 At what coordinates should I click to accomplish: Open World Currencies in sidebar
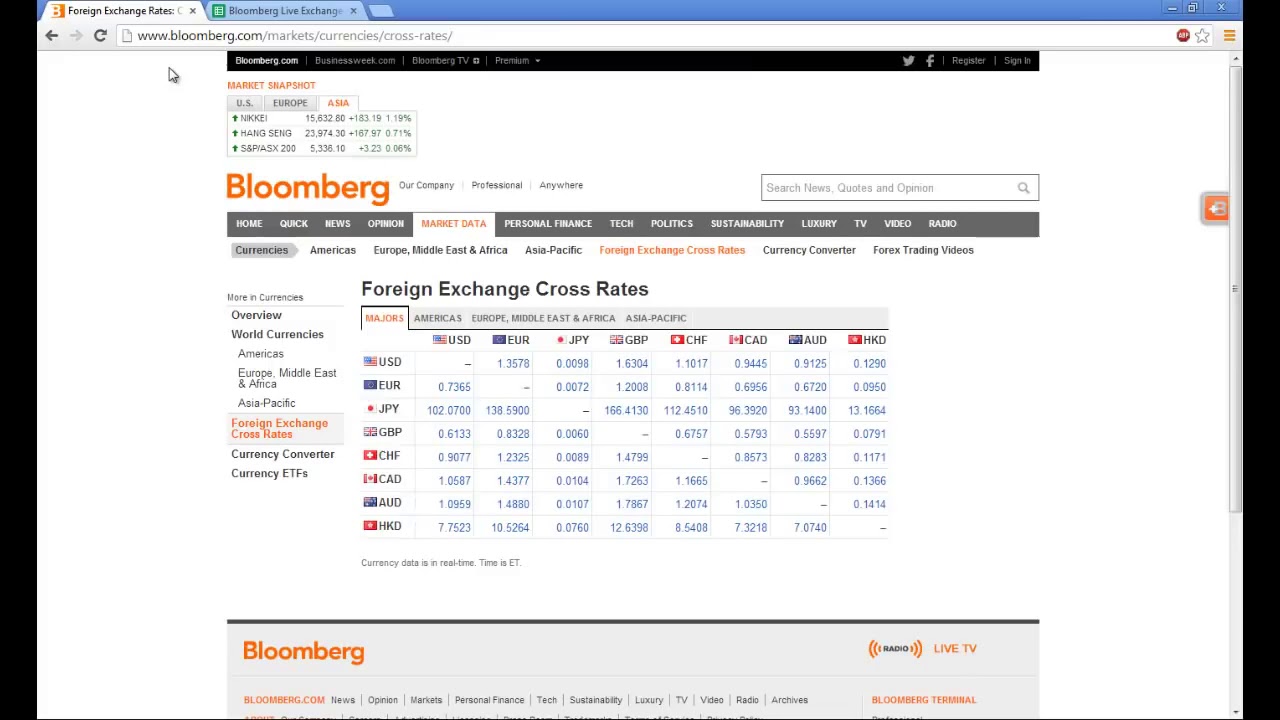point(277,335)
